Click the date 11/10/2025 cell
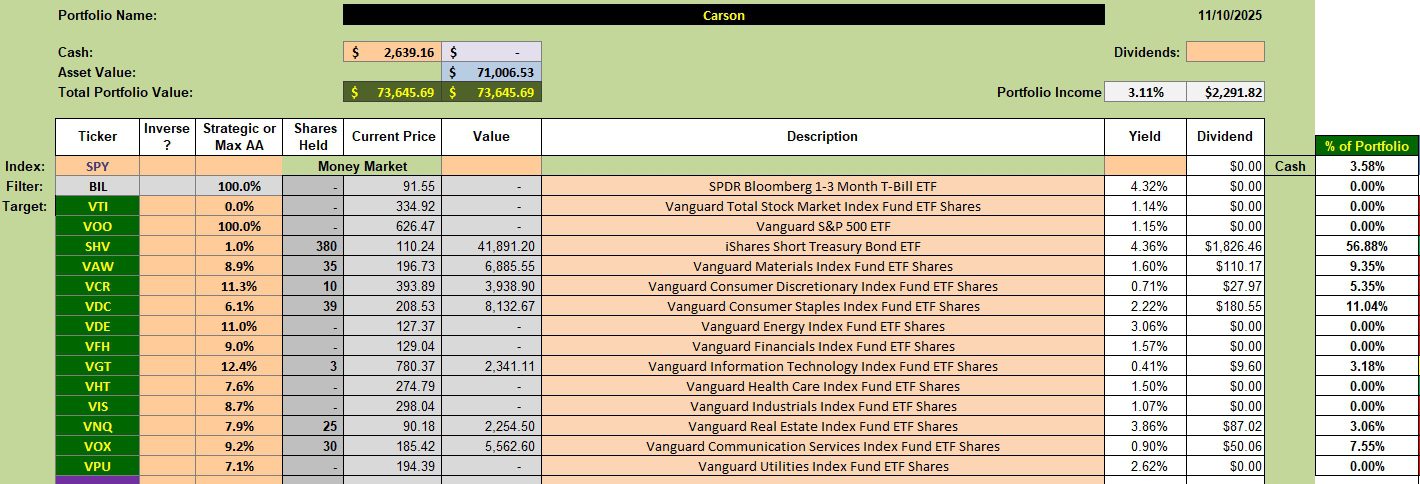 tap(1230, 16)
